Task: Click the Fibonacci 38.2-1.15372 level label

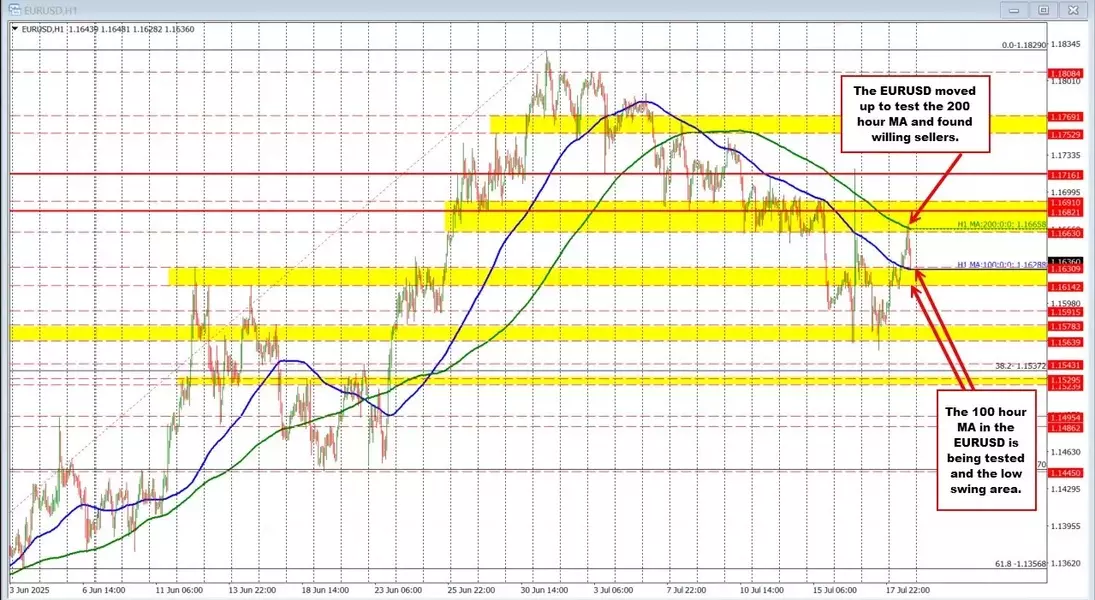Action: click(1020, 365)
